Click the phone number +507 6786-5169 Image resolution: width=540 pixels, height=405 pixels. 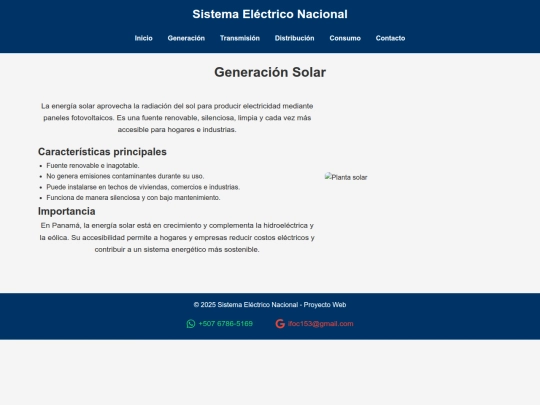pos(226,324)
